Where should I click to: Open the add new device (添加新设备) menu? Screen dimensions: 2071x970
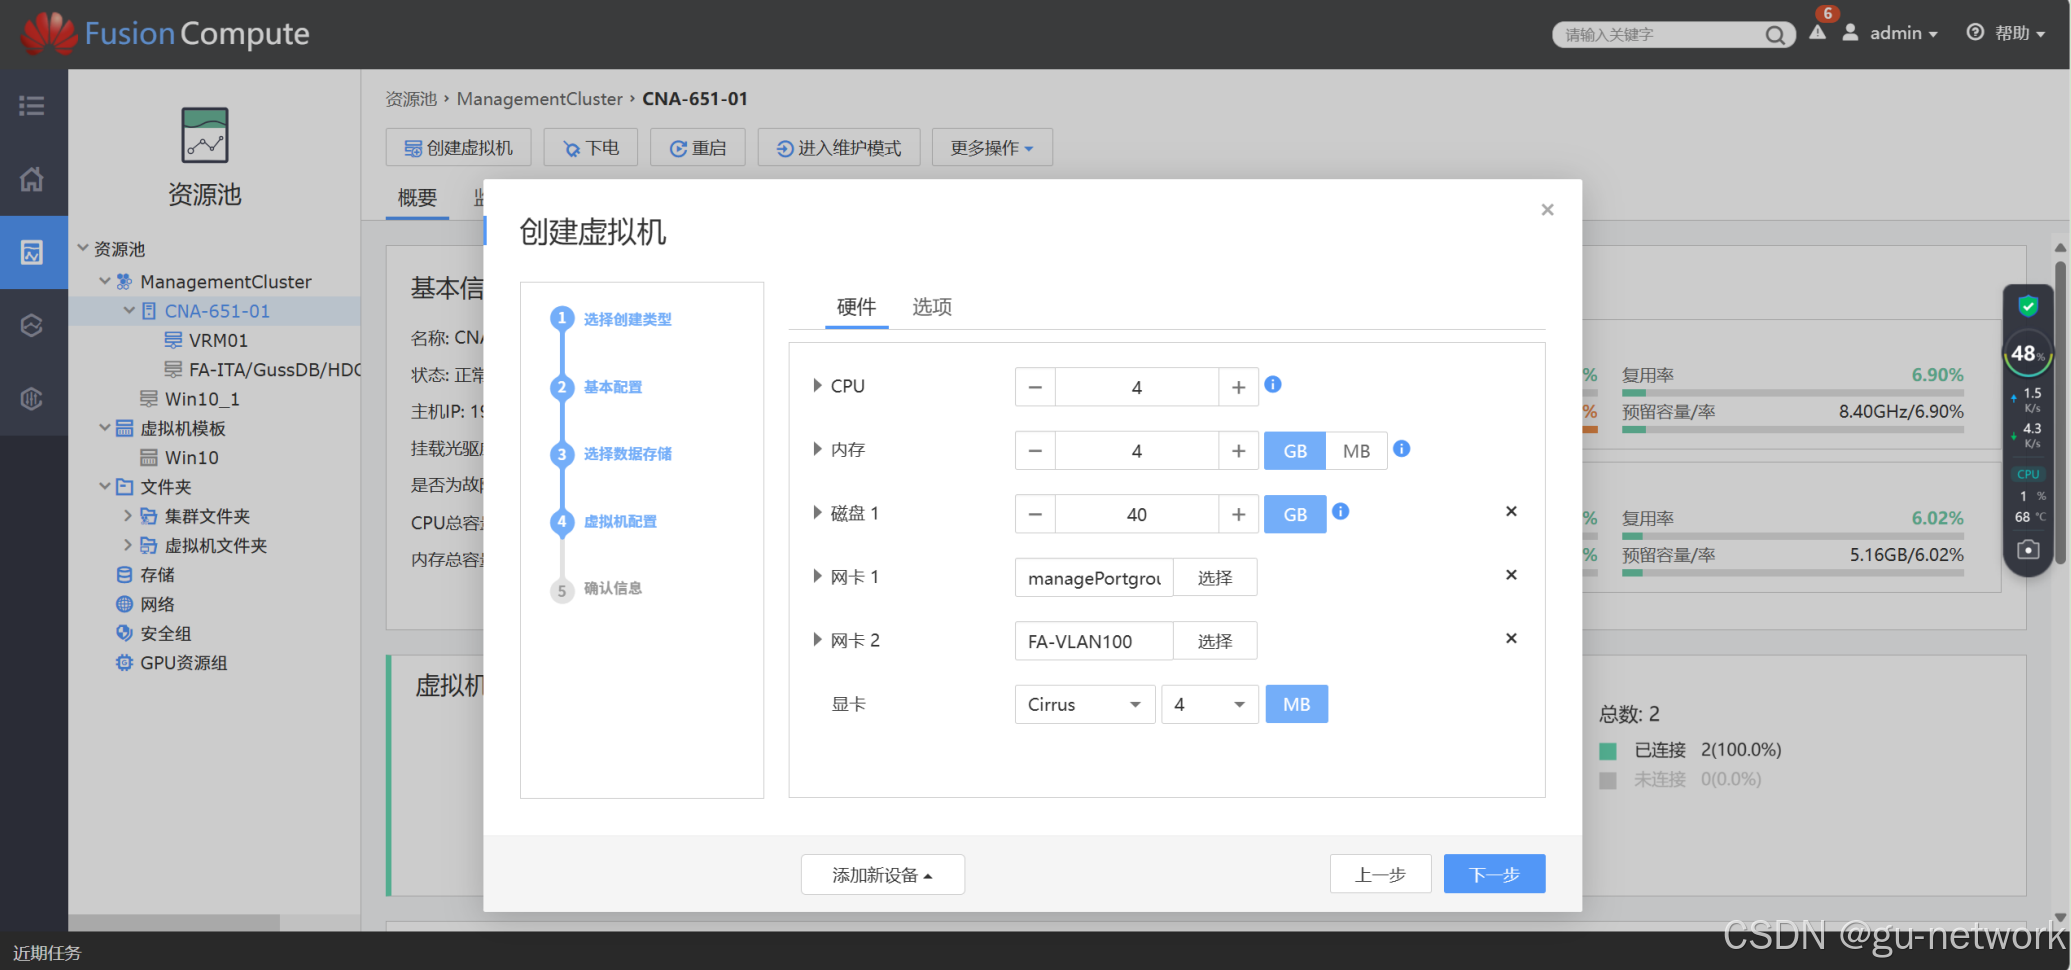click(882, 875)
